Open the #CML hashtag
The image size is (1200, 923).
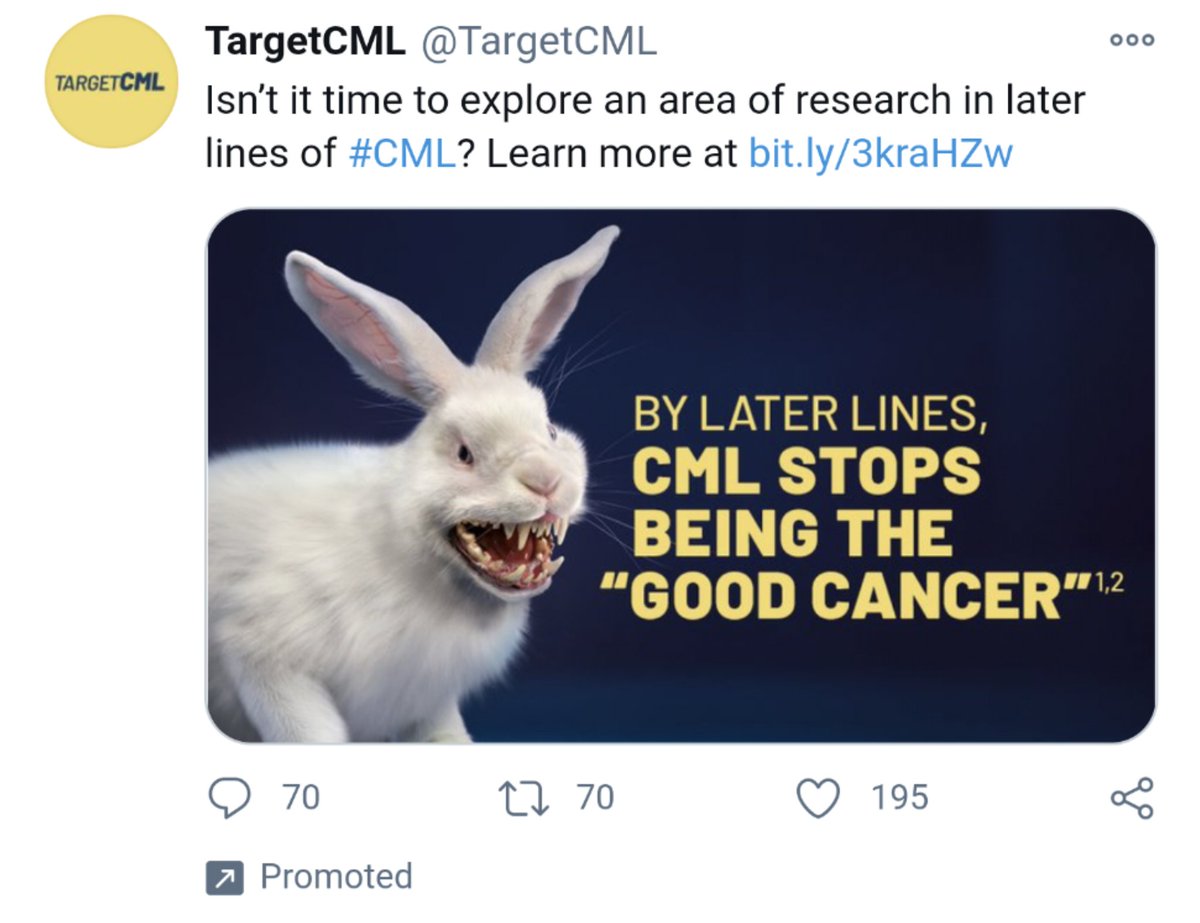click(x=402, y=154)
